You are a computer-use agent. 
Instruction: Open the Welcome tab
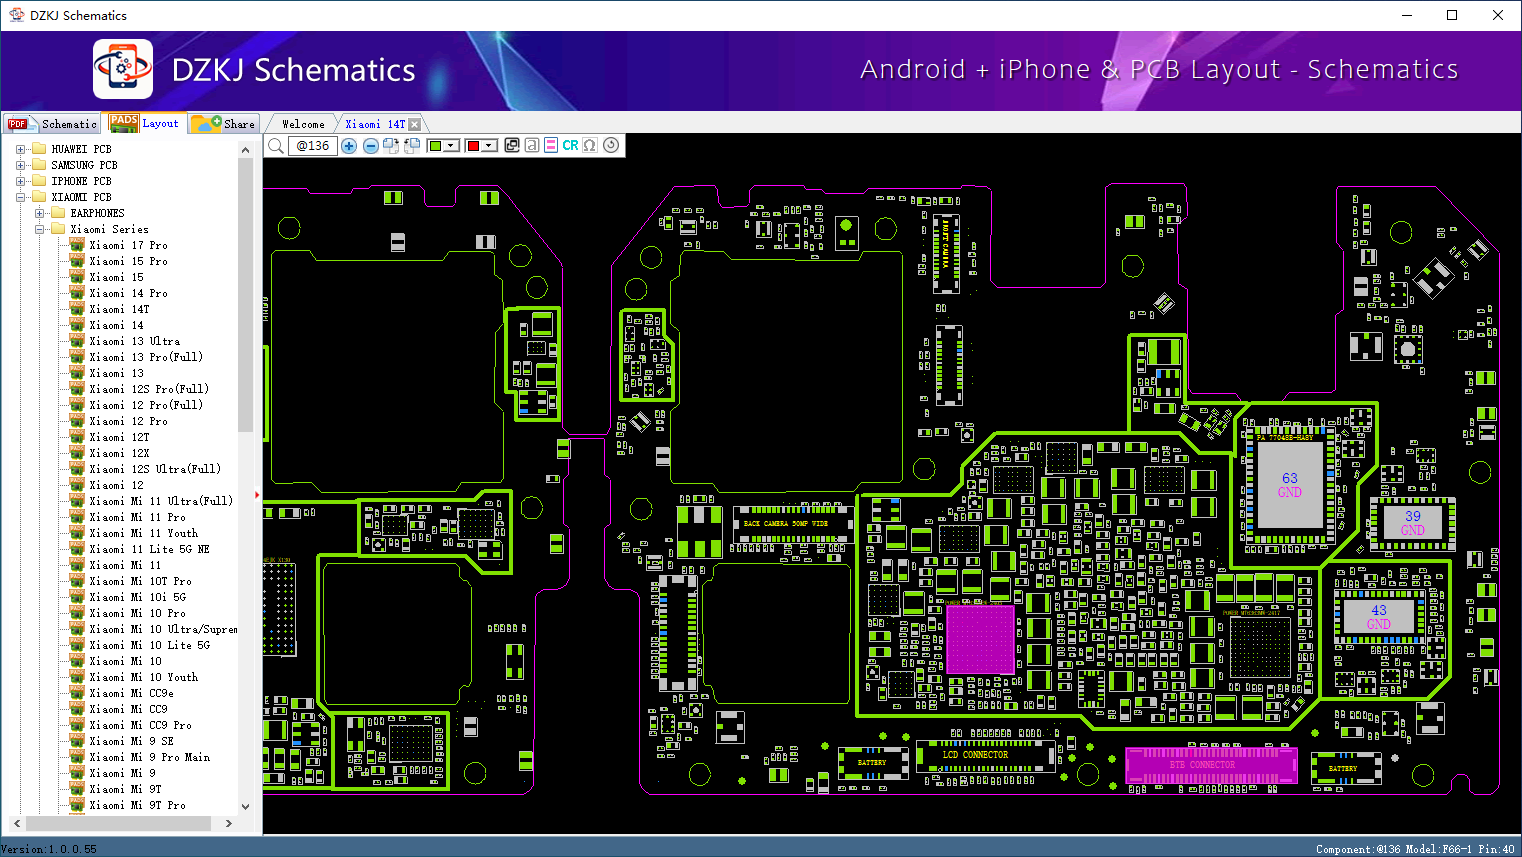coord(303,124)
